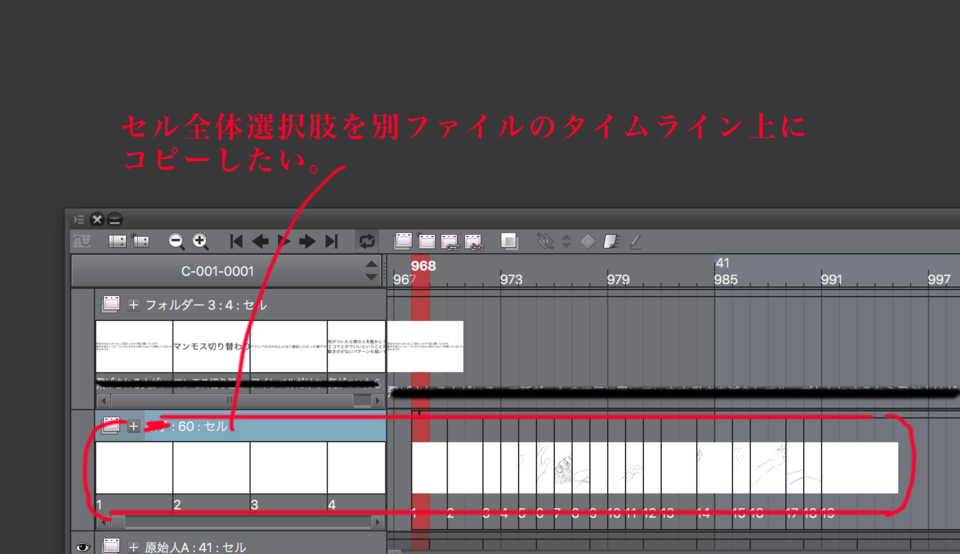
Task: Click the 60 : セル folder icon
Action: [x=111, y=425]
